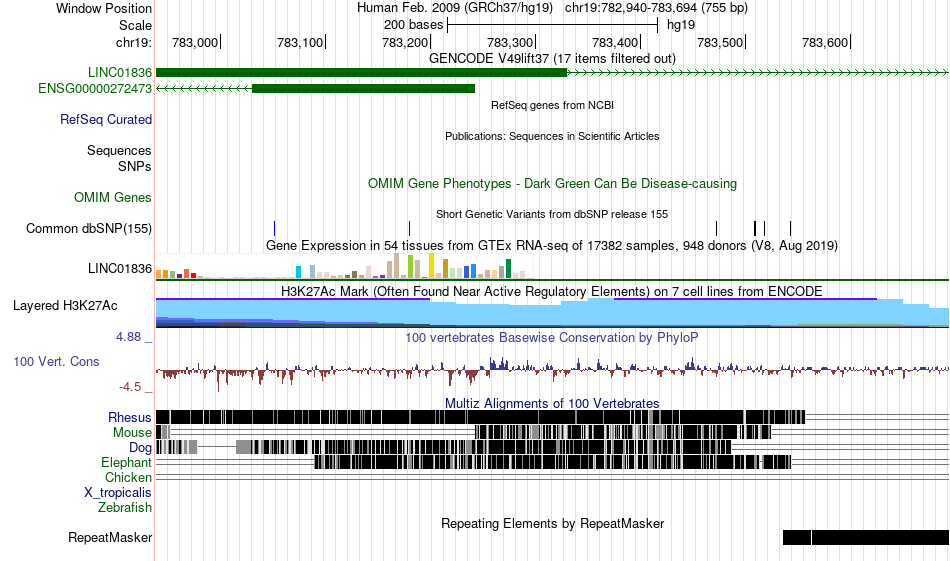Click the thick green LINC01836 exon bar
The image size is (950, 561).
pyautogui.click(x=362, y=73)
